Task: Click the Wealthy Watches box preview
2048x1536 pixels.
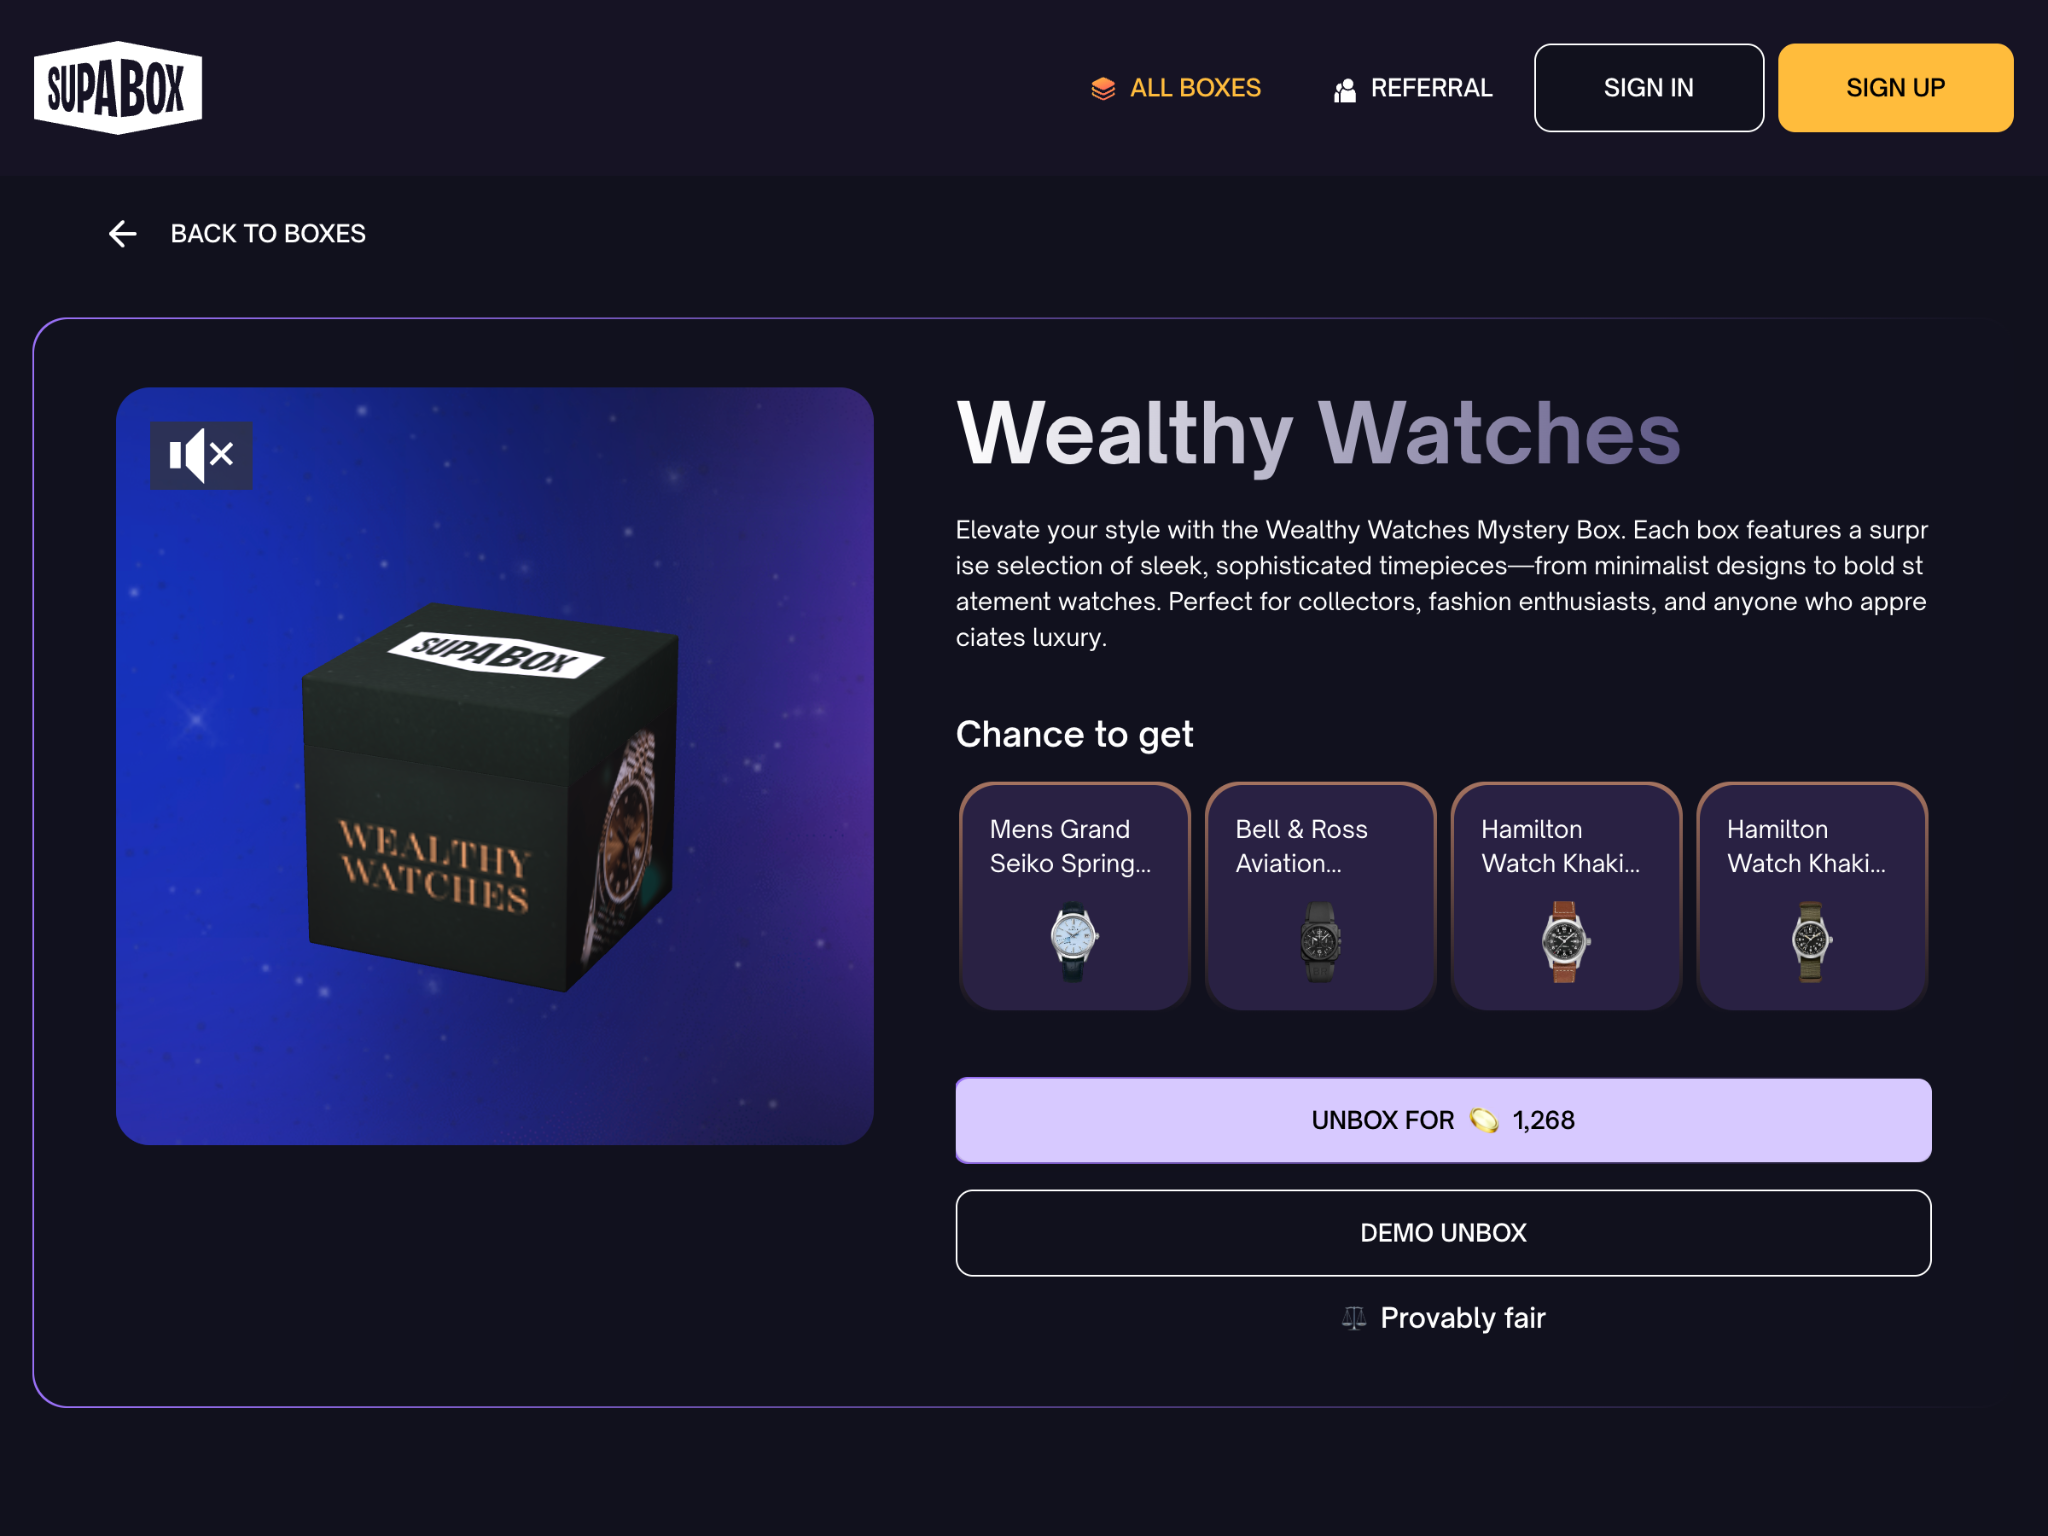Action: pos(495,766)
